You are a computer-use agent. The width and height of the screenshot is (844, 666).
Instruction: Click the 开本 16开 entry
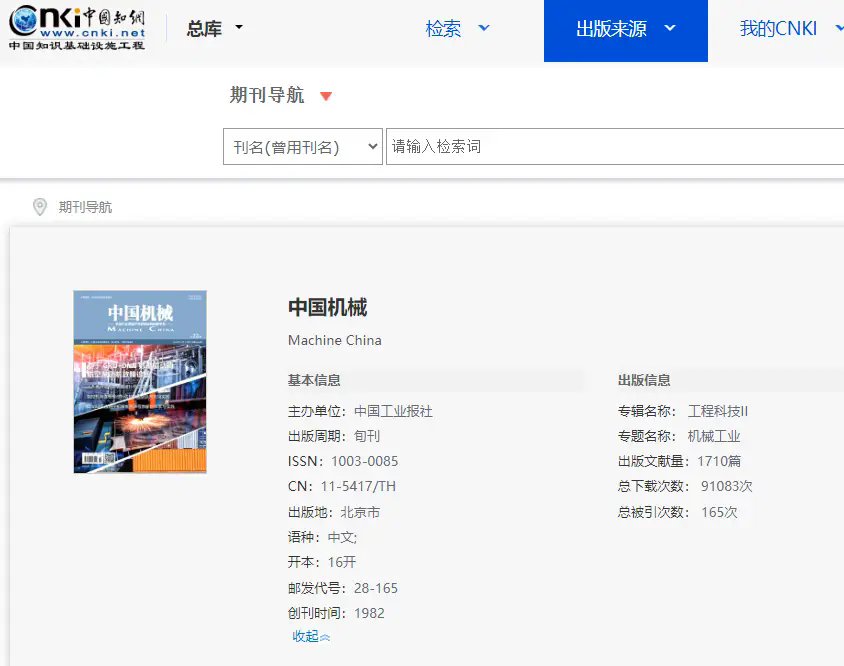coord(322,562)
